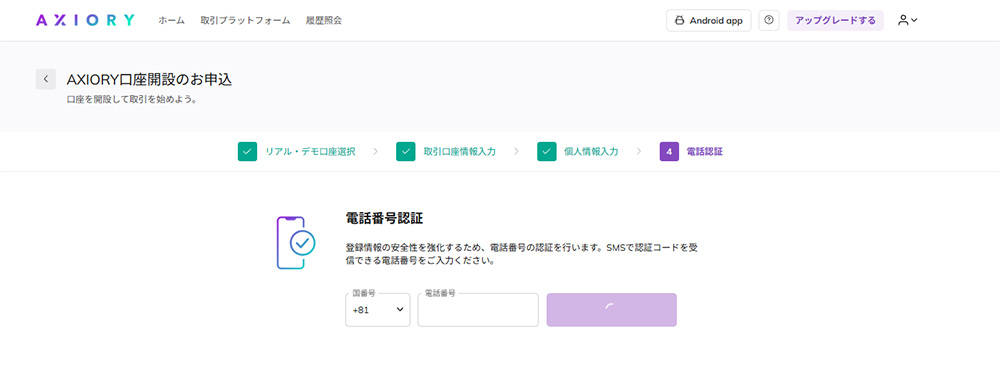Viewport: 1000px width, 367px height.
Task: Click the phone verification illustration
Action: click(296, 243)
